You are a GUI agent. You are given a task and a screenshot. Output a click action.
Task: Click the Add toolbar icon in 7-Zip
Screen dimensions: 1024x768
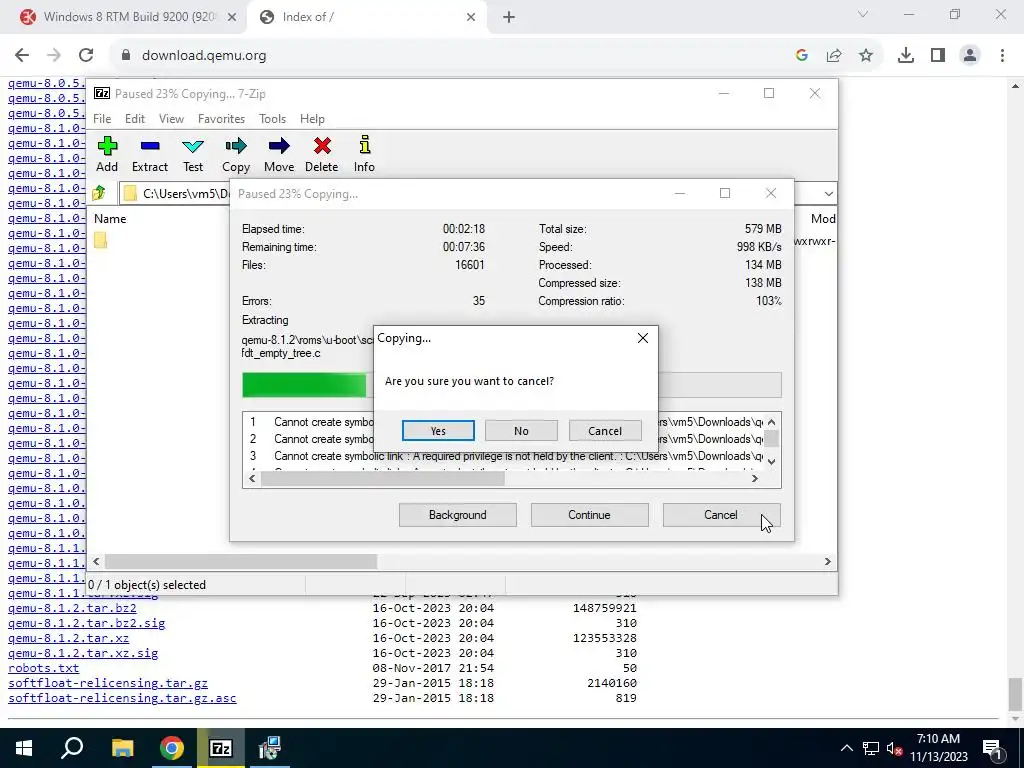(107, 155)
